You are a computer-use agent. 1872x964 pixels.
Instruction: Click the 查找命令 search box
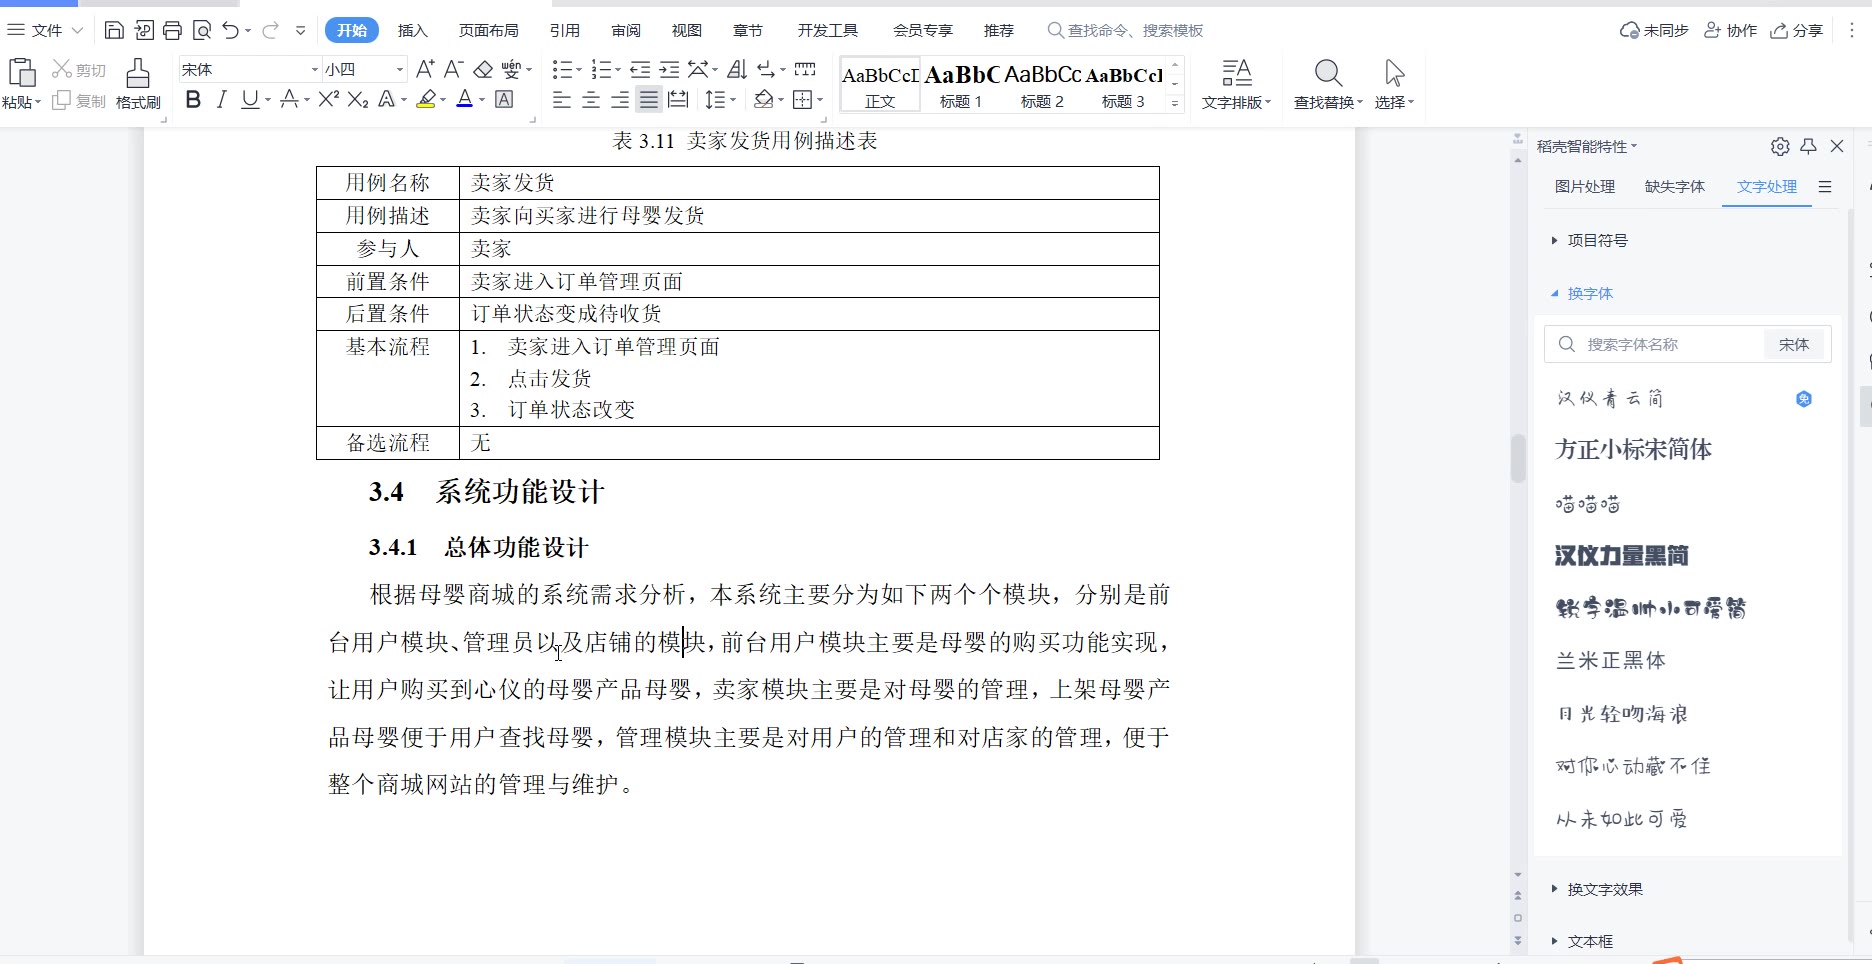pos(1125,30)
